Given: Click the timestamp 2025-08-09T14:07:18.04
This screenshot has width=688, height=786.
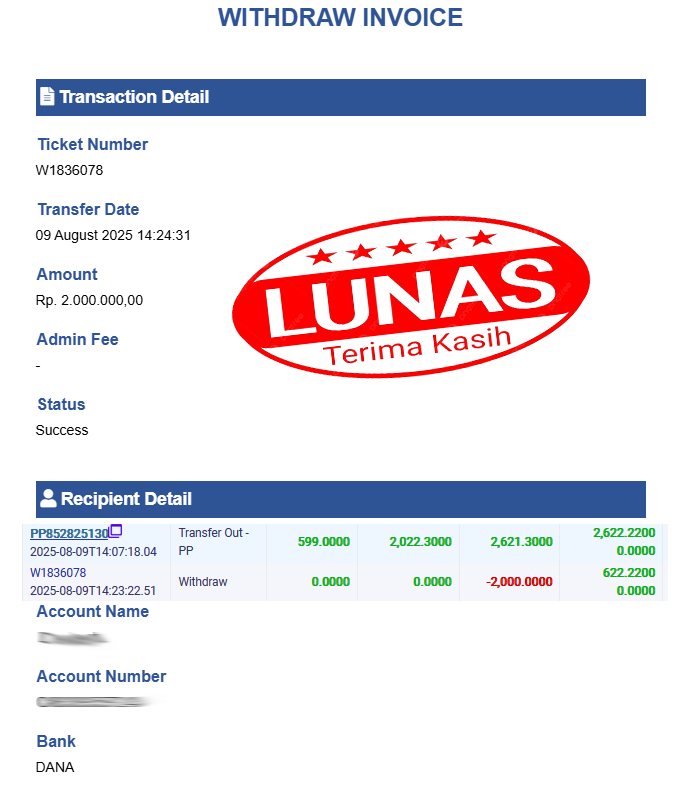Looking at the screenshot, I should tap(93, 551).
